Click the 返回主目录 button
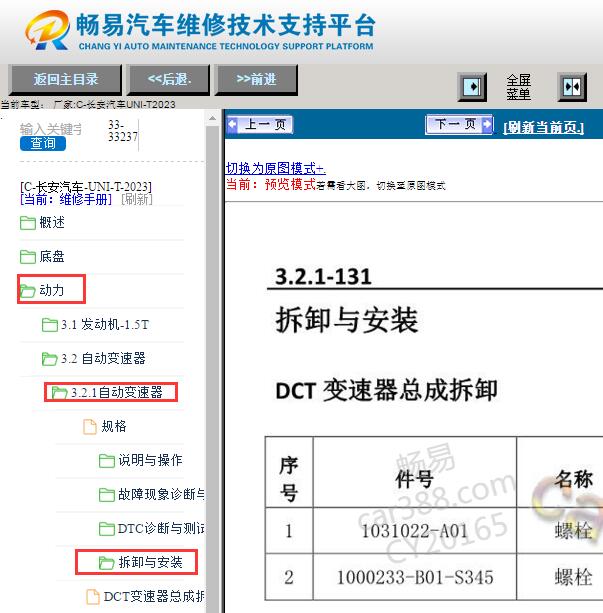This screenshot has height=613, width=603. pyautogui.click(x=65, y=79)
